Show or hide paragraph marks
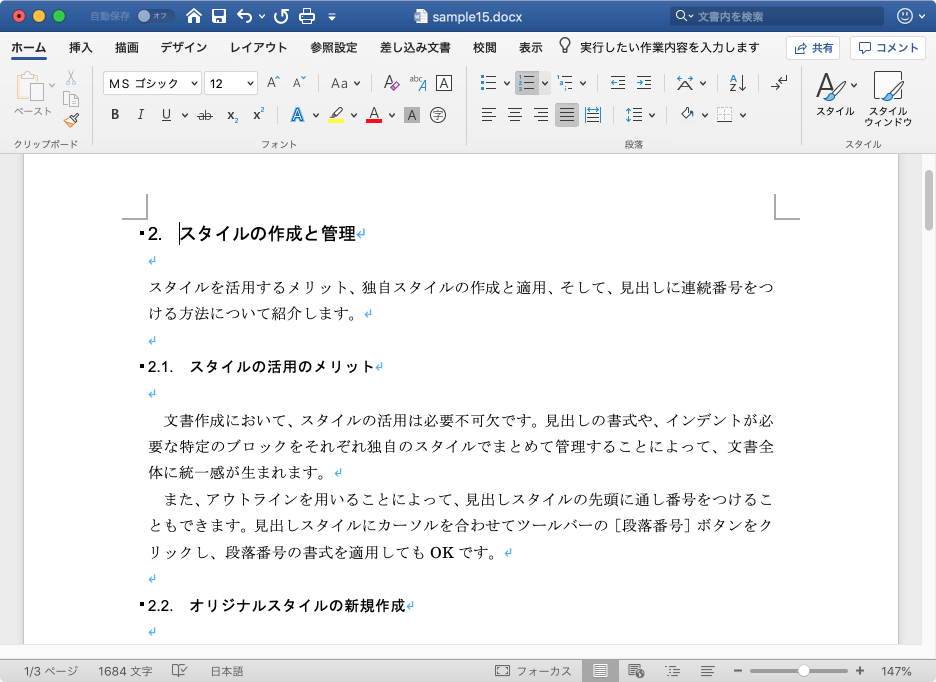Image resolution: width=936 pixels, height=682 pixels. pos(779,83)
